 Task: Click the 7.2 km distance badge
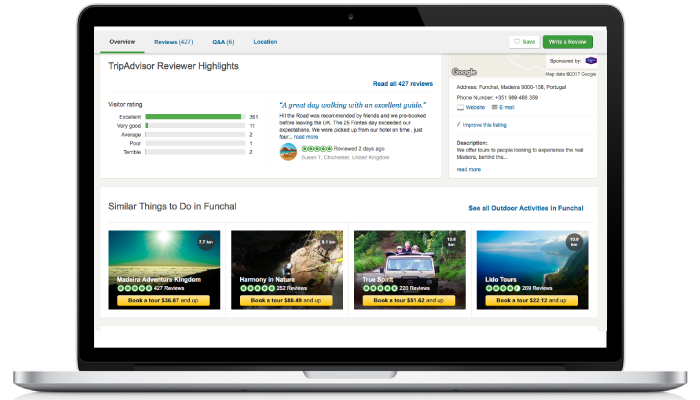[206, 242]
